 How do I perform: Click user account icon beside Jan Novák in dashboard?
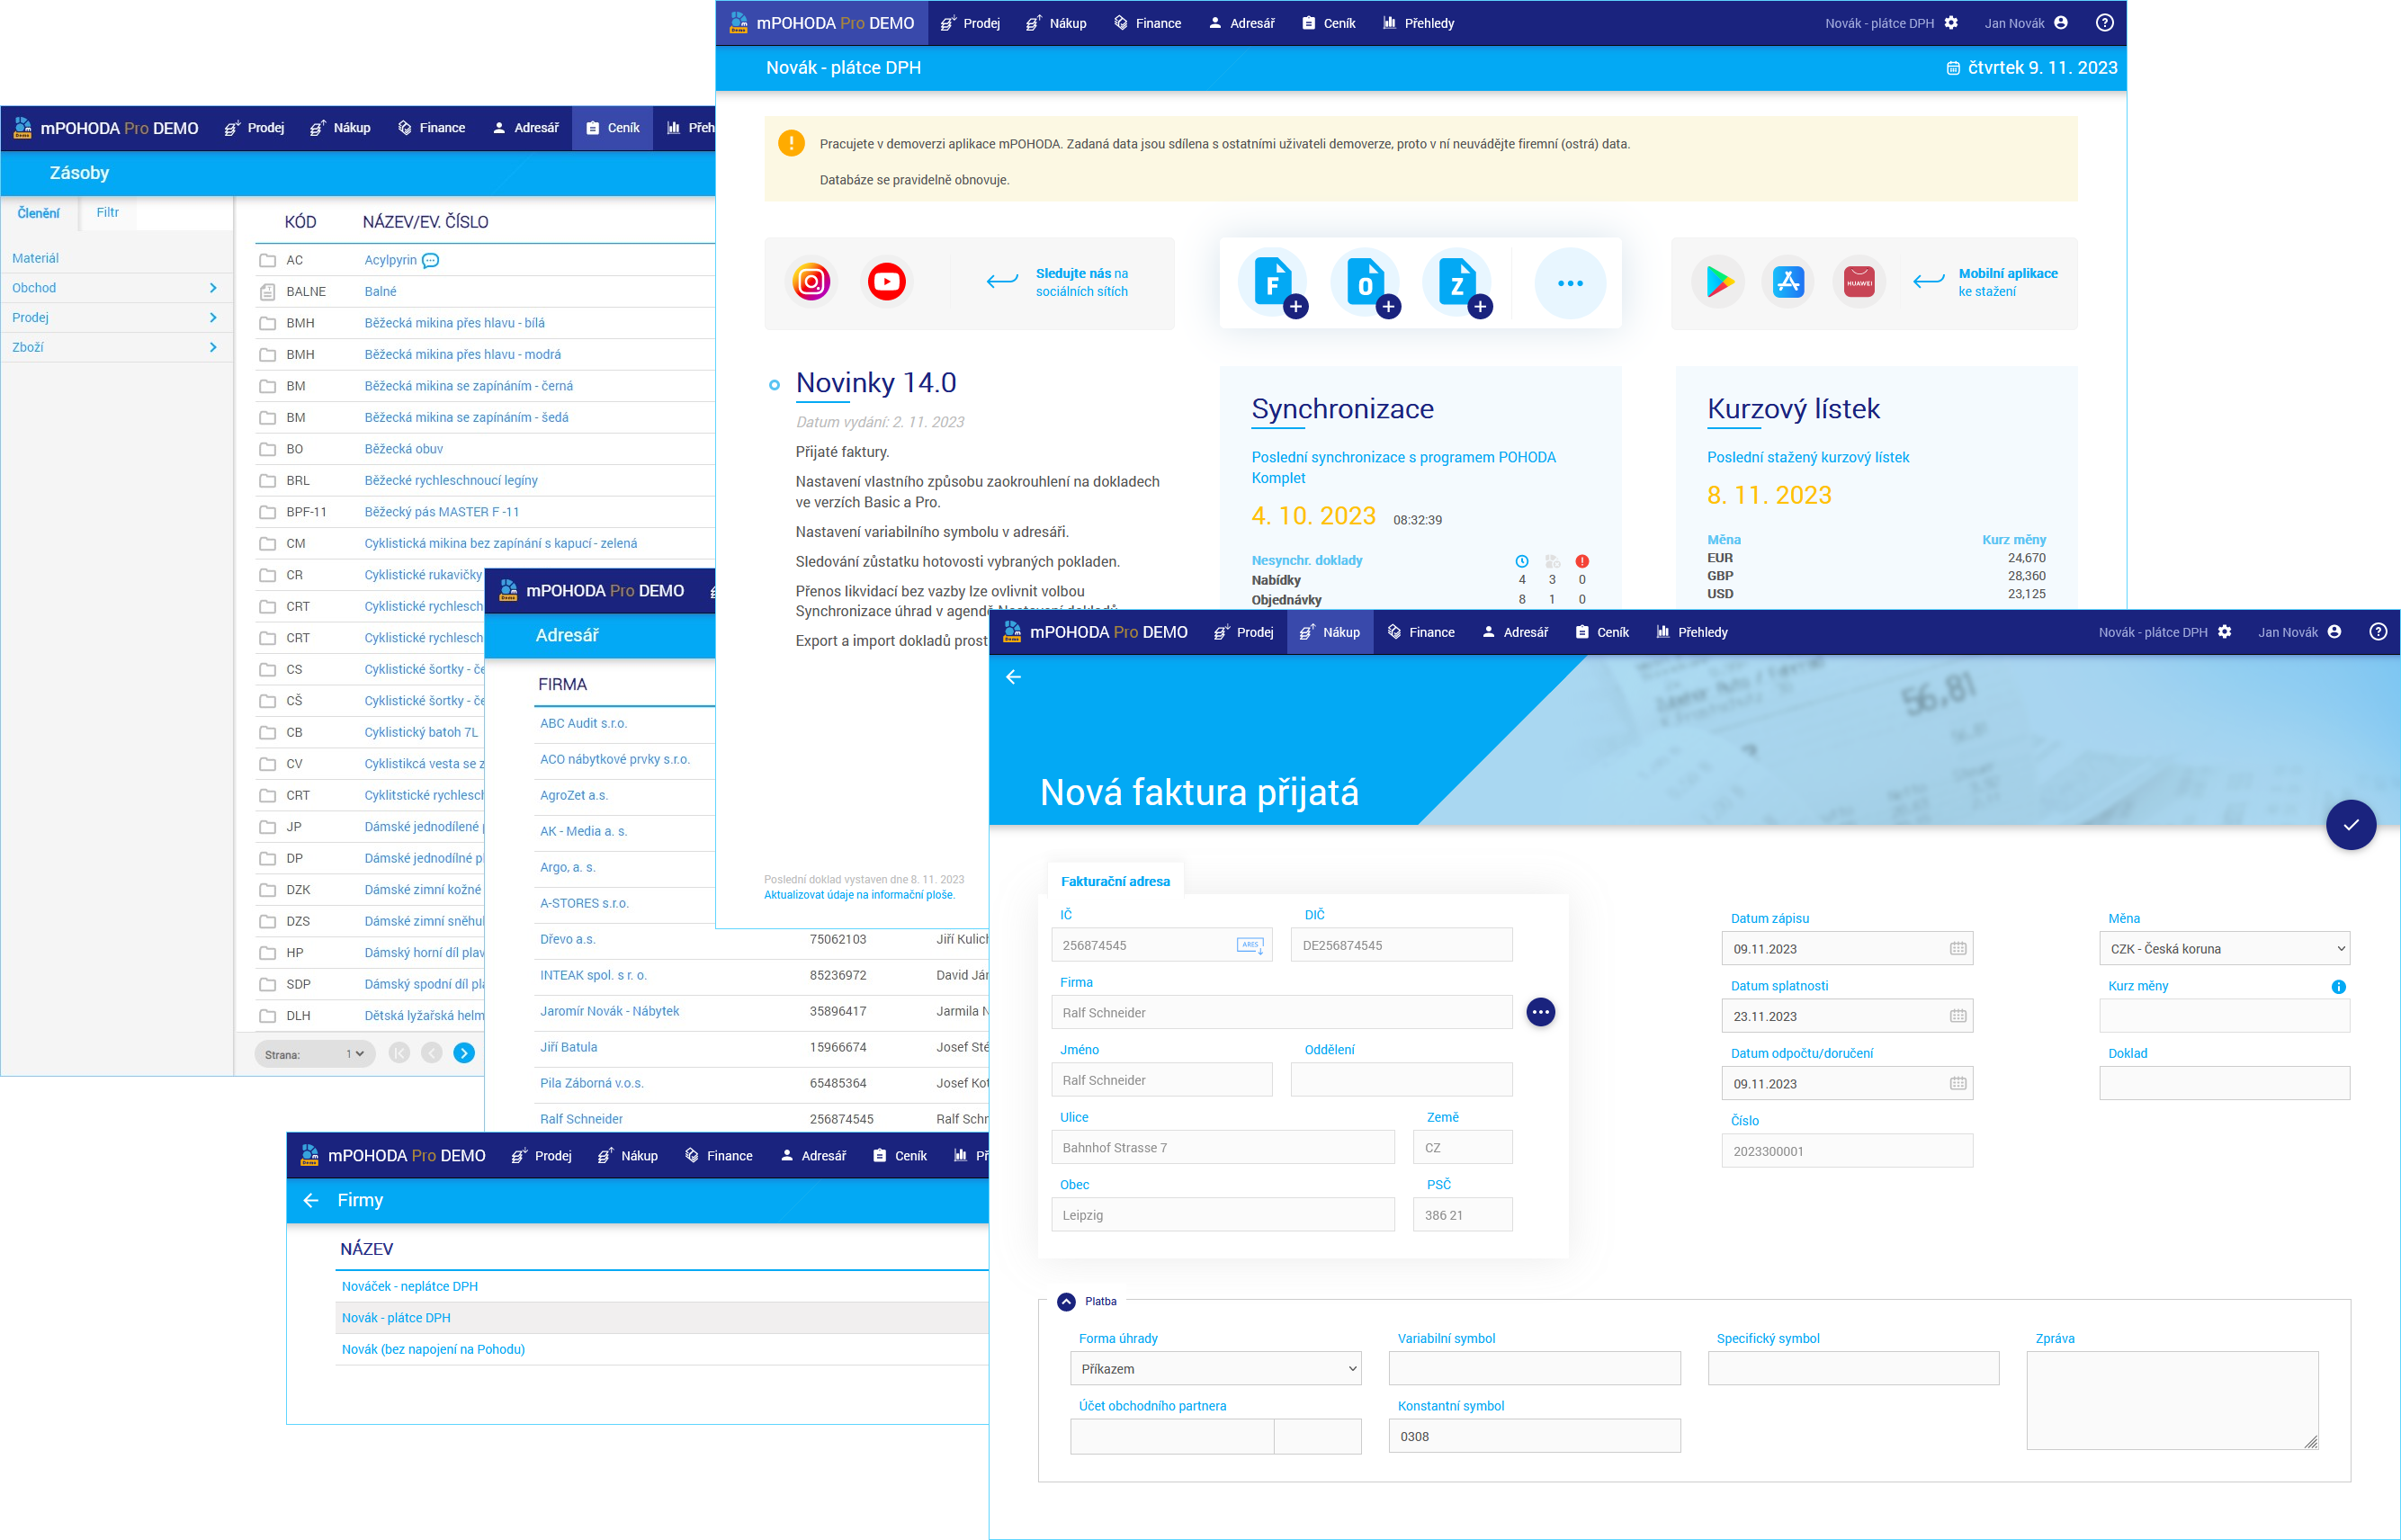pyautogui.click(x=2061, y=23)
